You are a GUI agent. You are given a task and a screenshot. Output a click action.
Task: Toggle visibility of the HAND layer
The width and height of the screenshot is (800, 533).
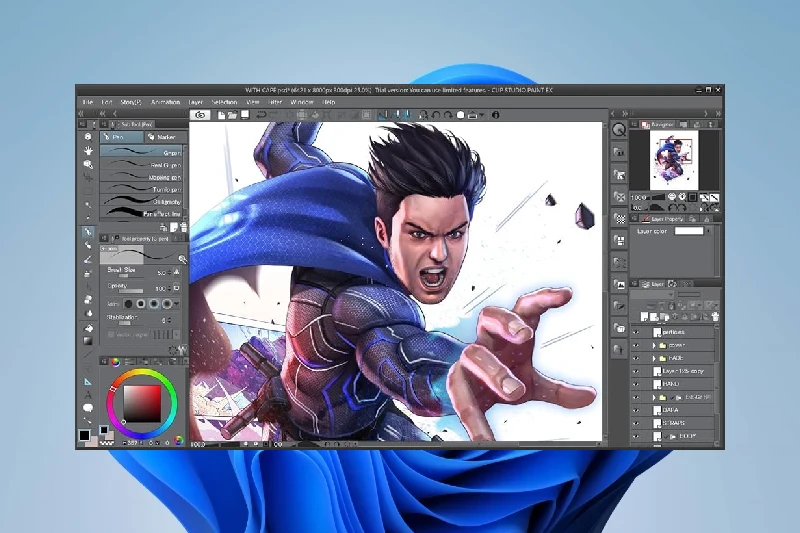(635, 383)
